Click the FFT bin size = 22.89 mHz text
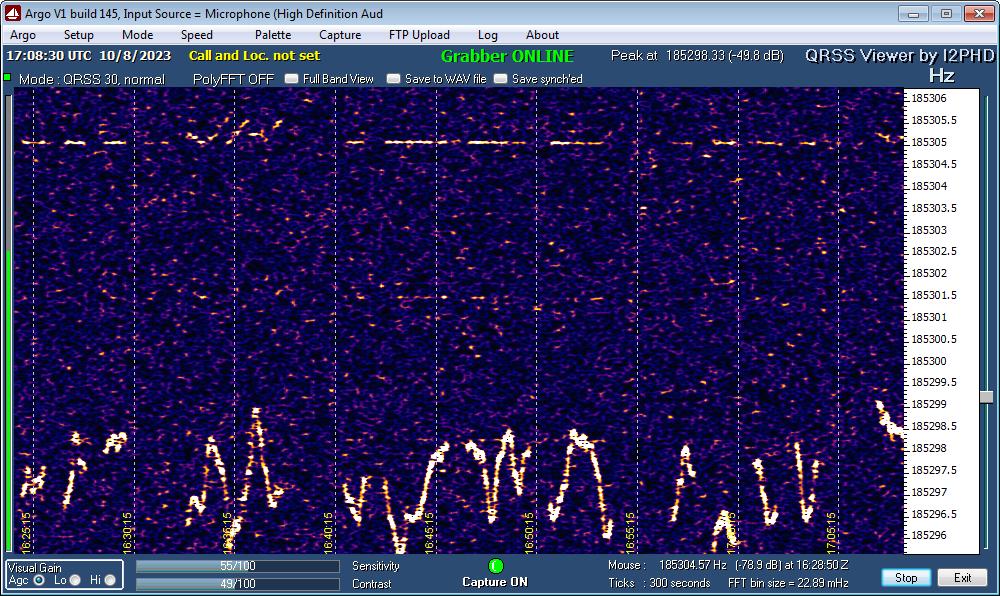The width and height of the screenshot is (1000, 596). [788, 583]
